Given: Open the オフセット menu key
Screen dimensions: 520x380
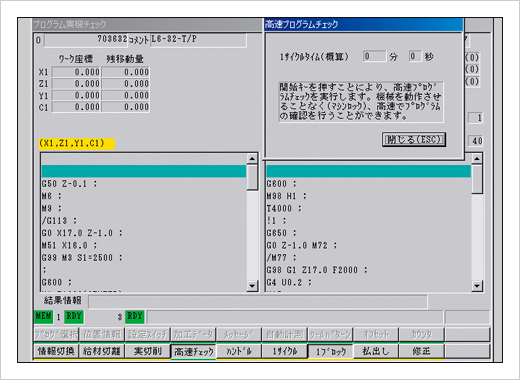Looking at the screenshot, I should 376,334.
